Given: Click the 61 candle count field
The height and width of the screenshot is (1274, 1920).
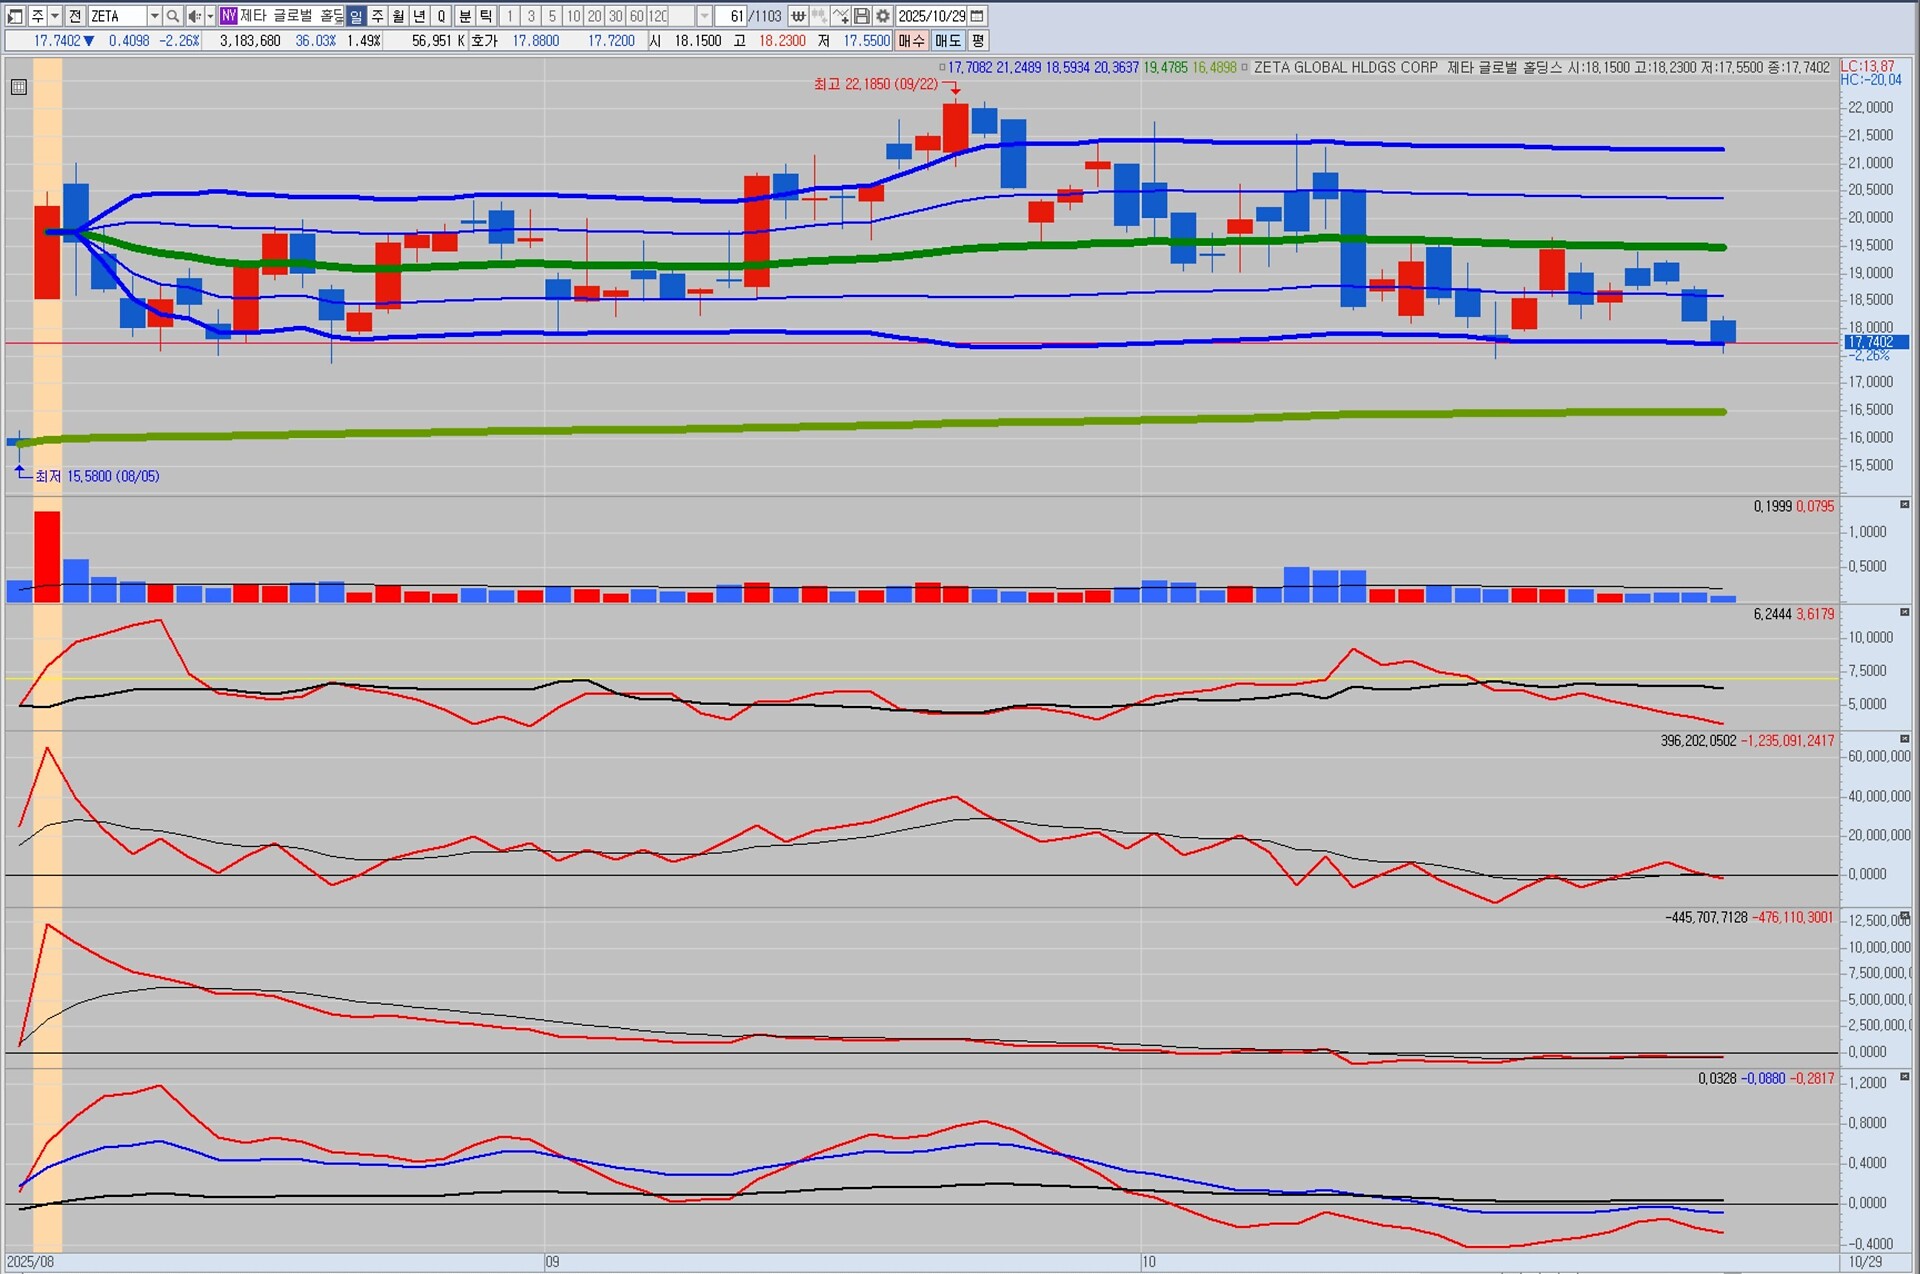Looking at the screenshot, I should pyautogui.click(x=731, y=16).
